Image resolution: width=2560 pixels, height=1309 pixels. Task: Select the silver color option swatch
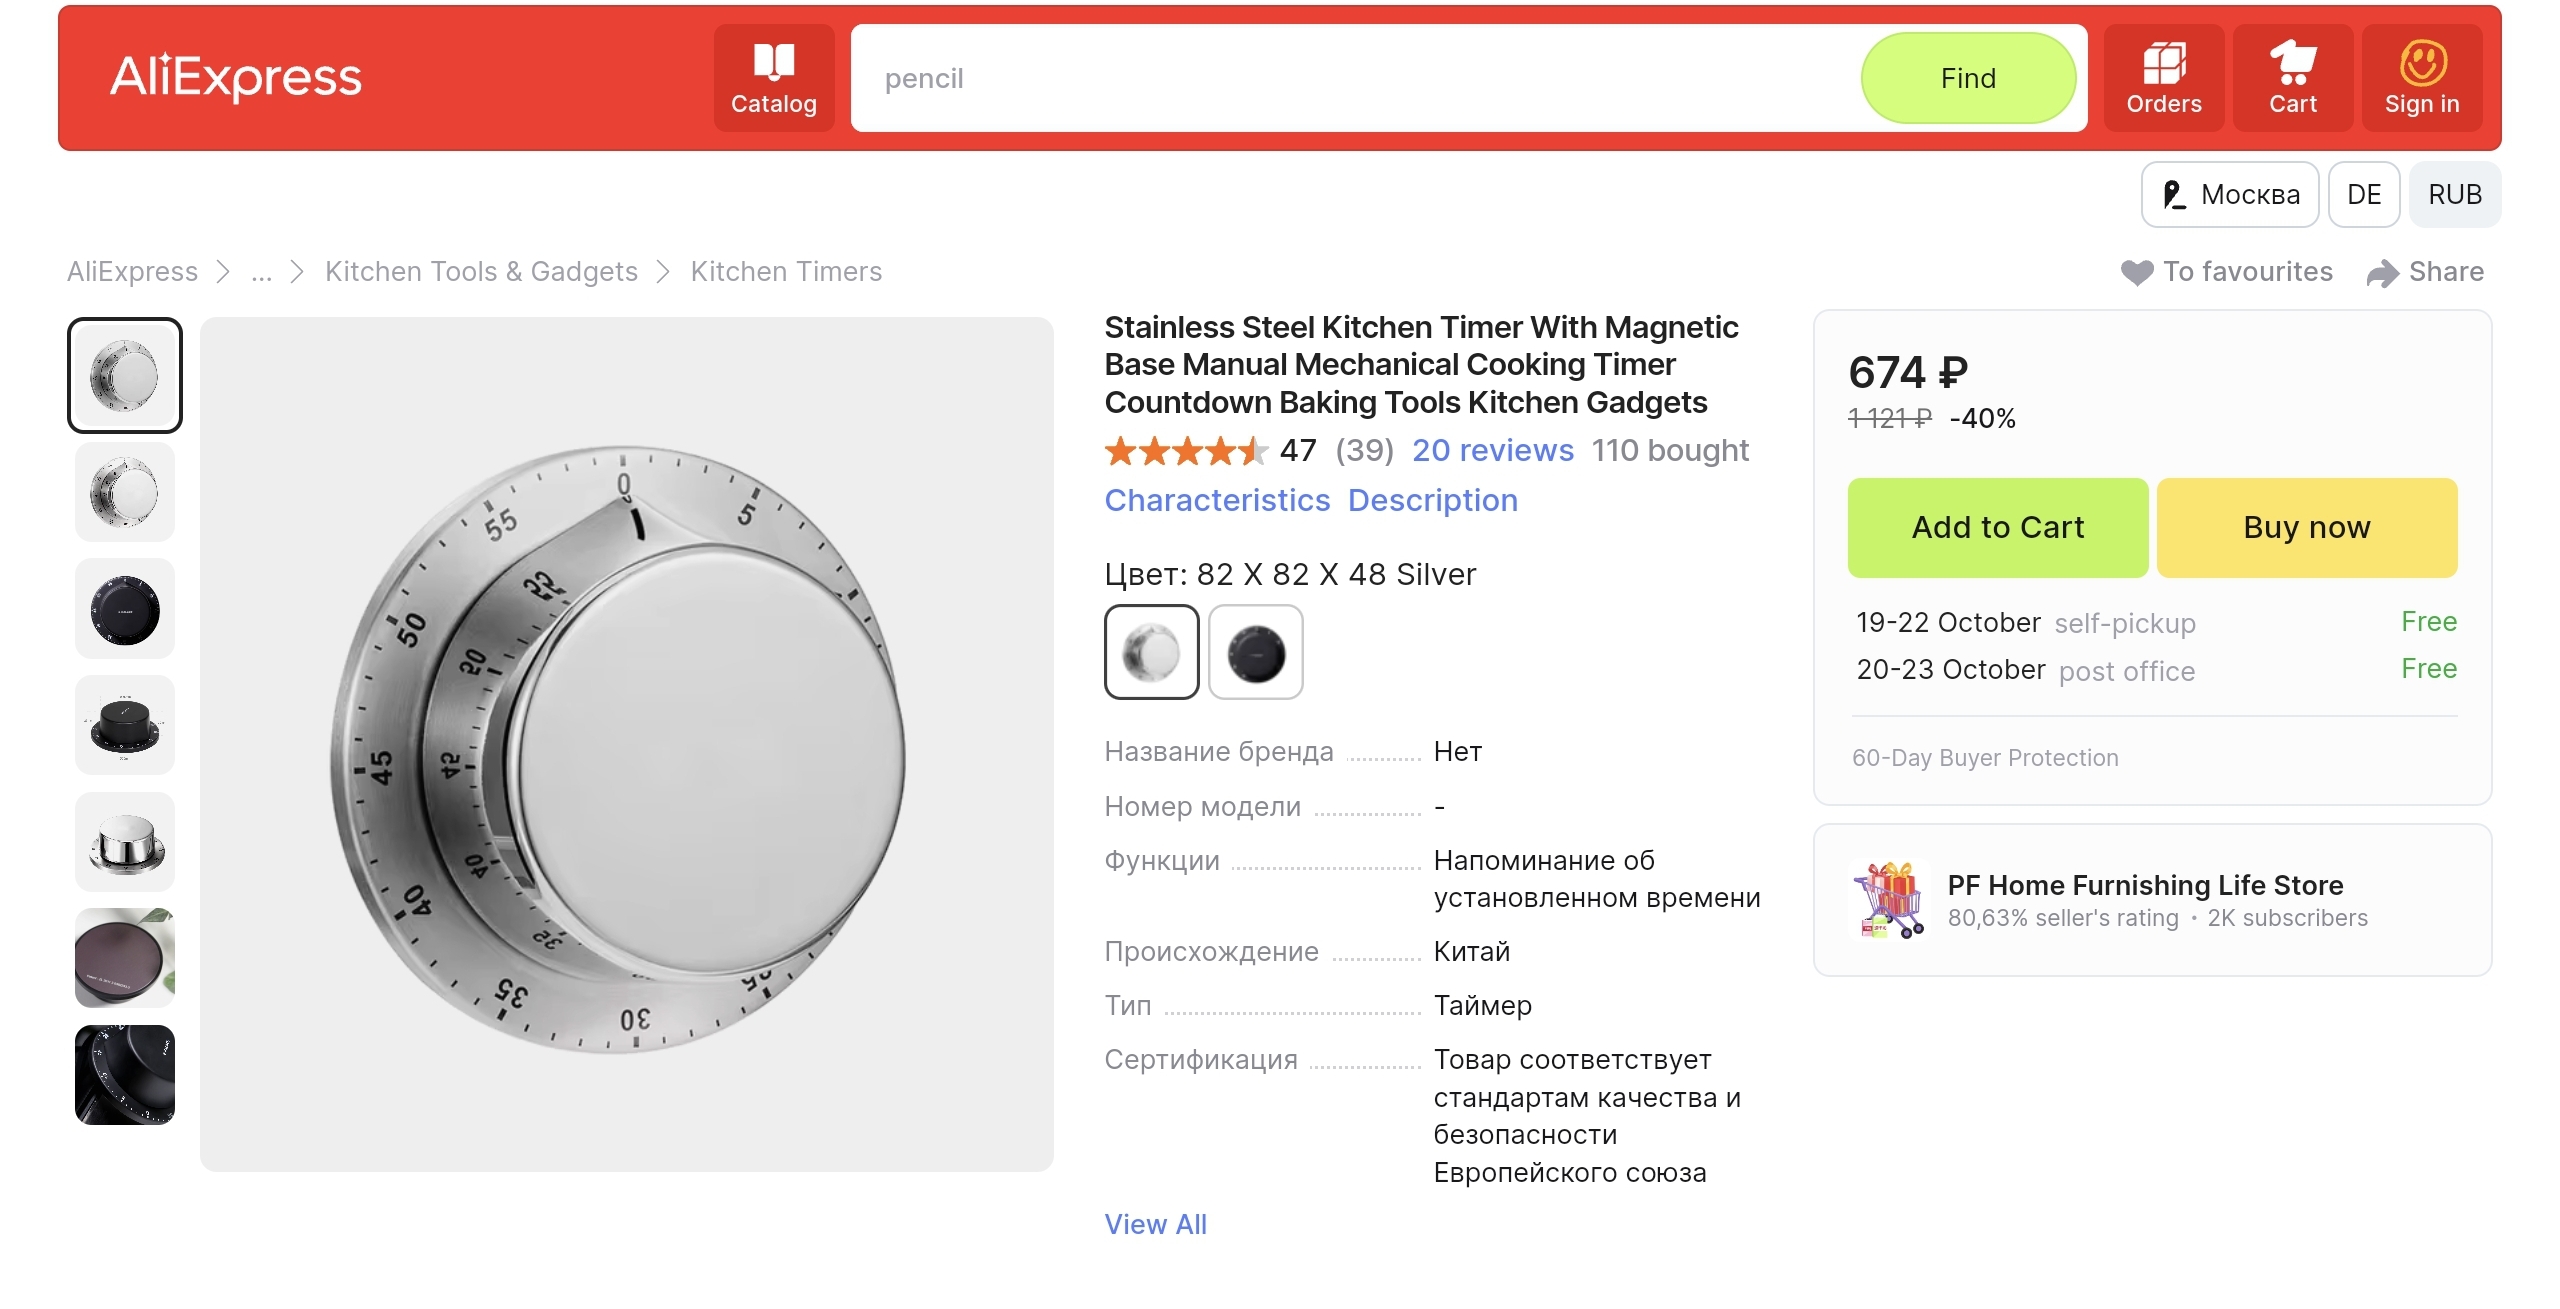pyautogui.click(x=1151, y=652)
